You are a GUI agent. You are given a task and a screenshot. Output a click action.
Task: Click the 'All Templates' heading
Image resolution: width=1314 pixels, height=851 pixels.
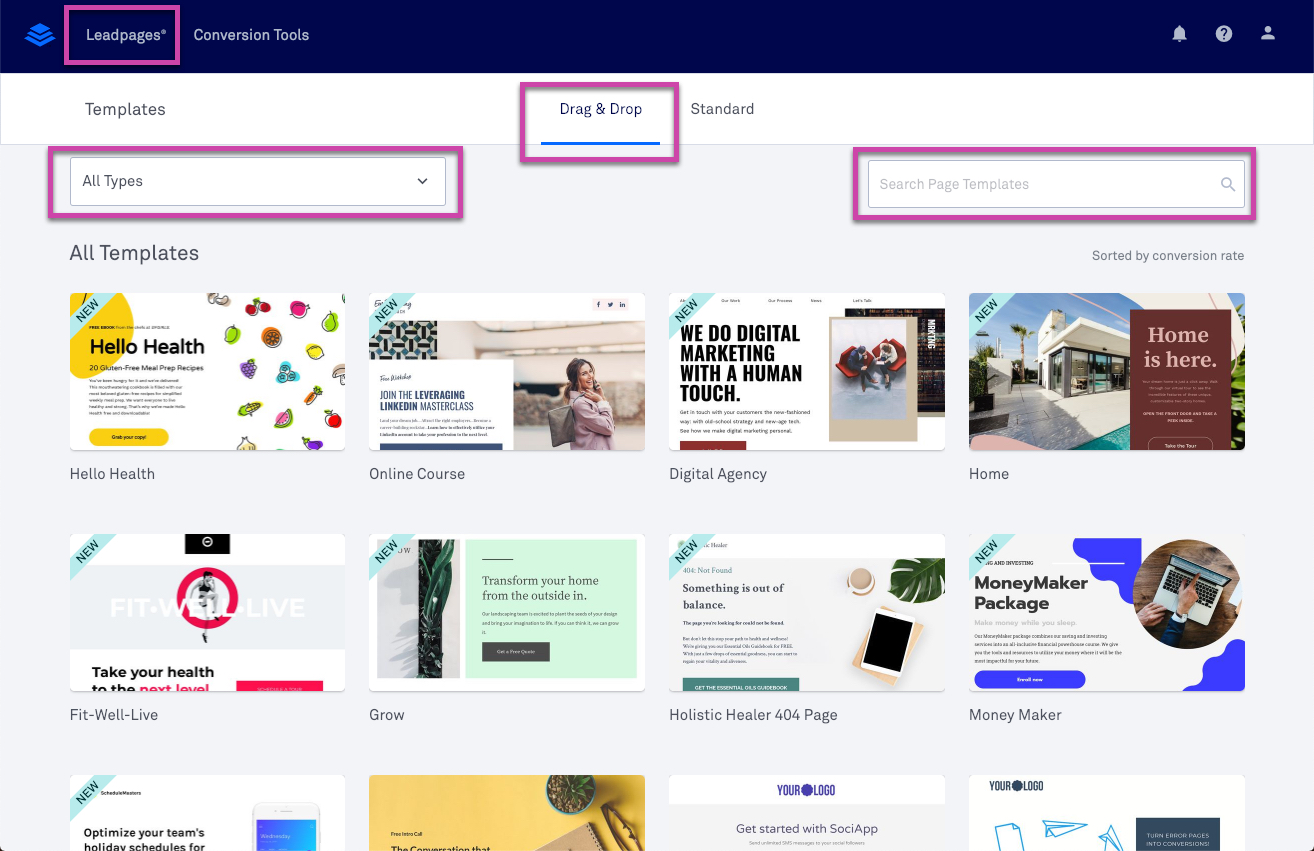click(134, 253)
